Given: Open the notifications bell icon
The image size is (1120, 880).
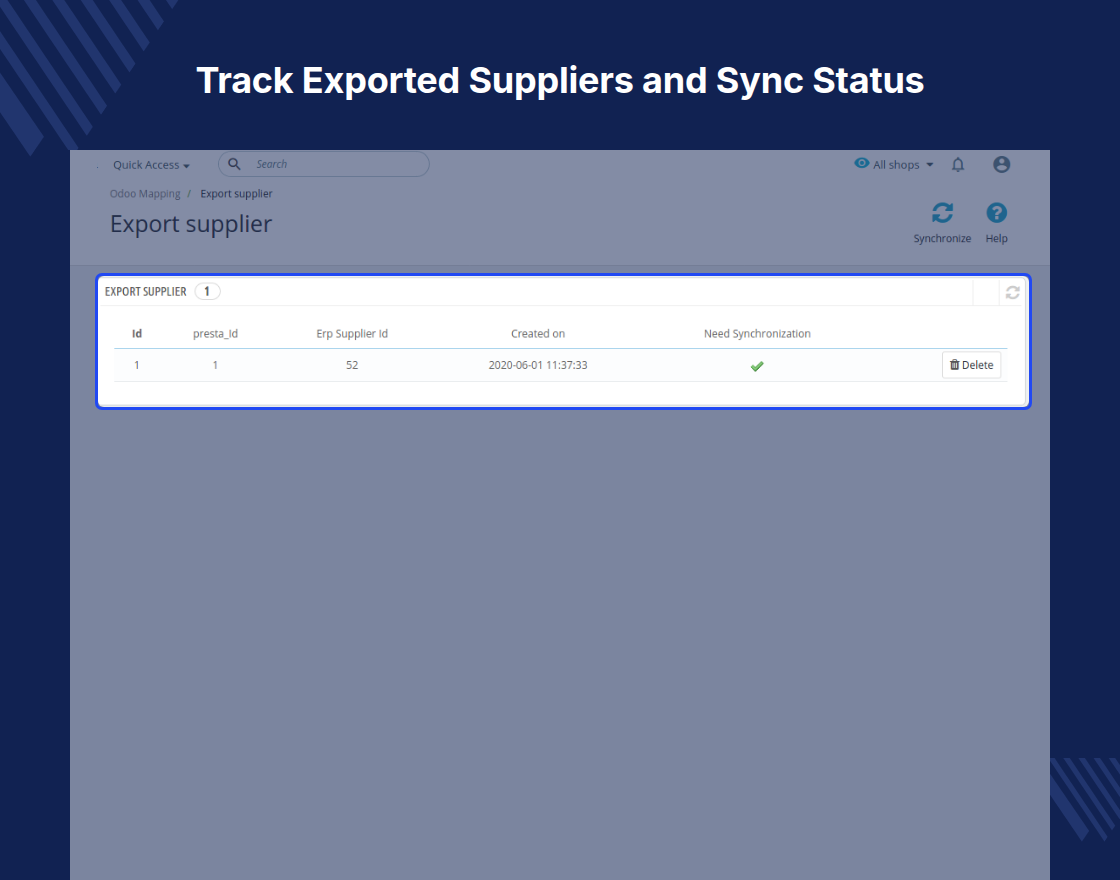Looking at the screenshot, I should [x=958, y=165].
